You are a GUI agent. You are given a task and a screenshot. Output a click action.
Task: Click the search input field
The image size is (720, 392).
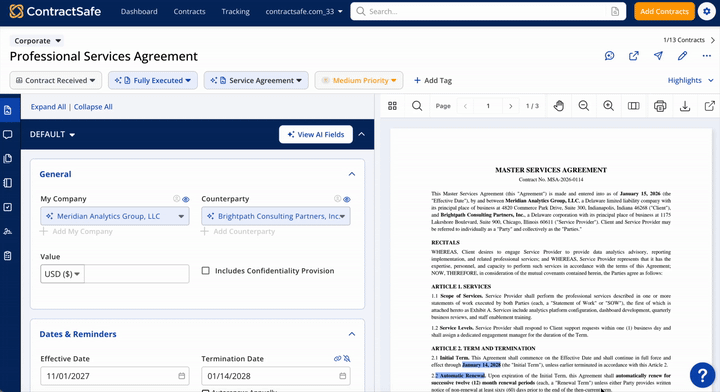tap(487, 11)
